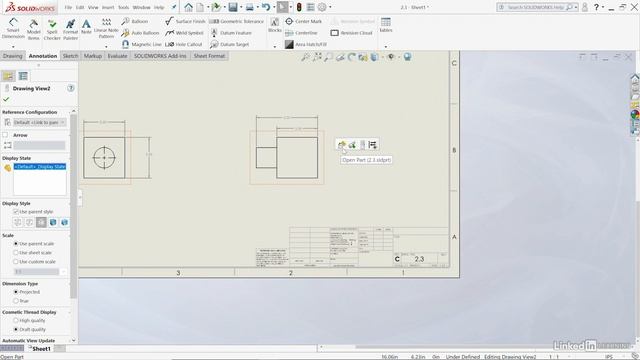The width and height of the screenshot is (640, 360).
Task: Enable the Arrow checkbox
Action: [5, 135]
